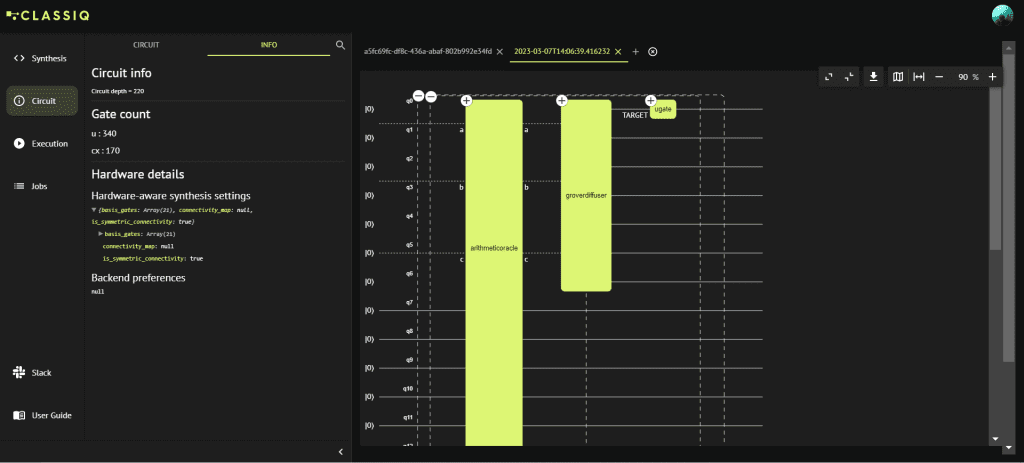Expand the basis_gates Array(21) entry
The height and width of the screenshot is (463, 1024).
click(101, 234)
